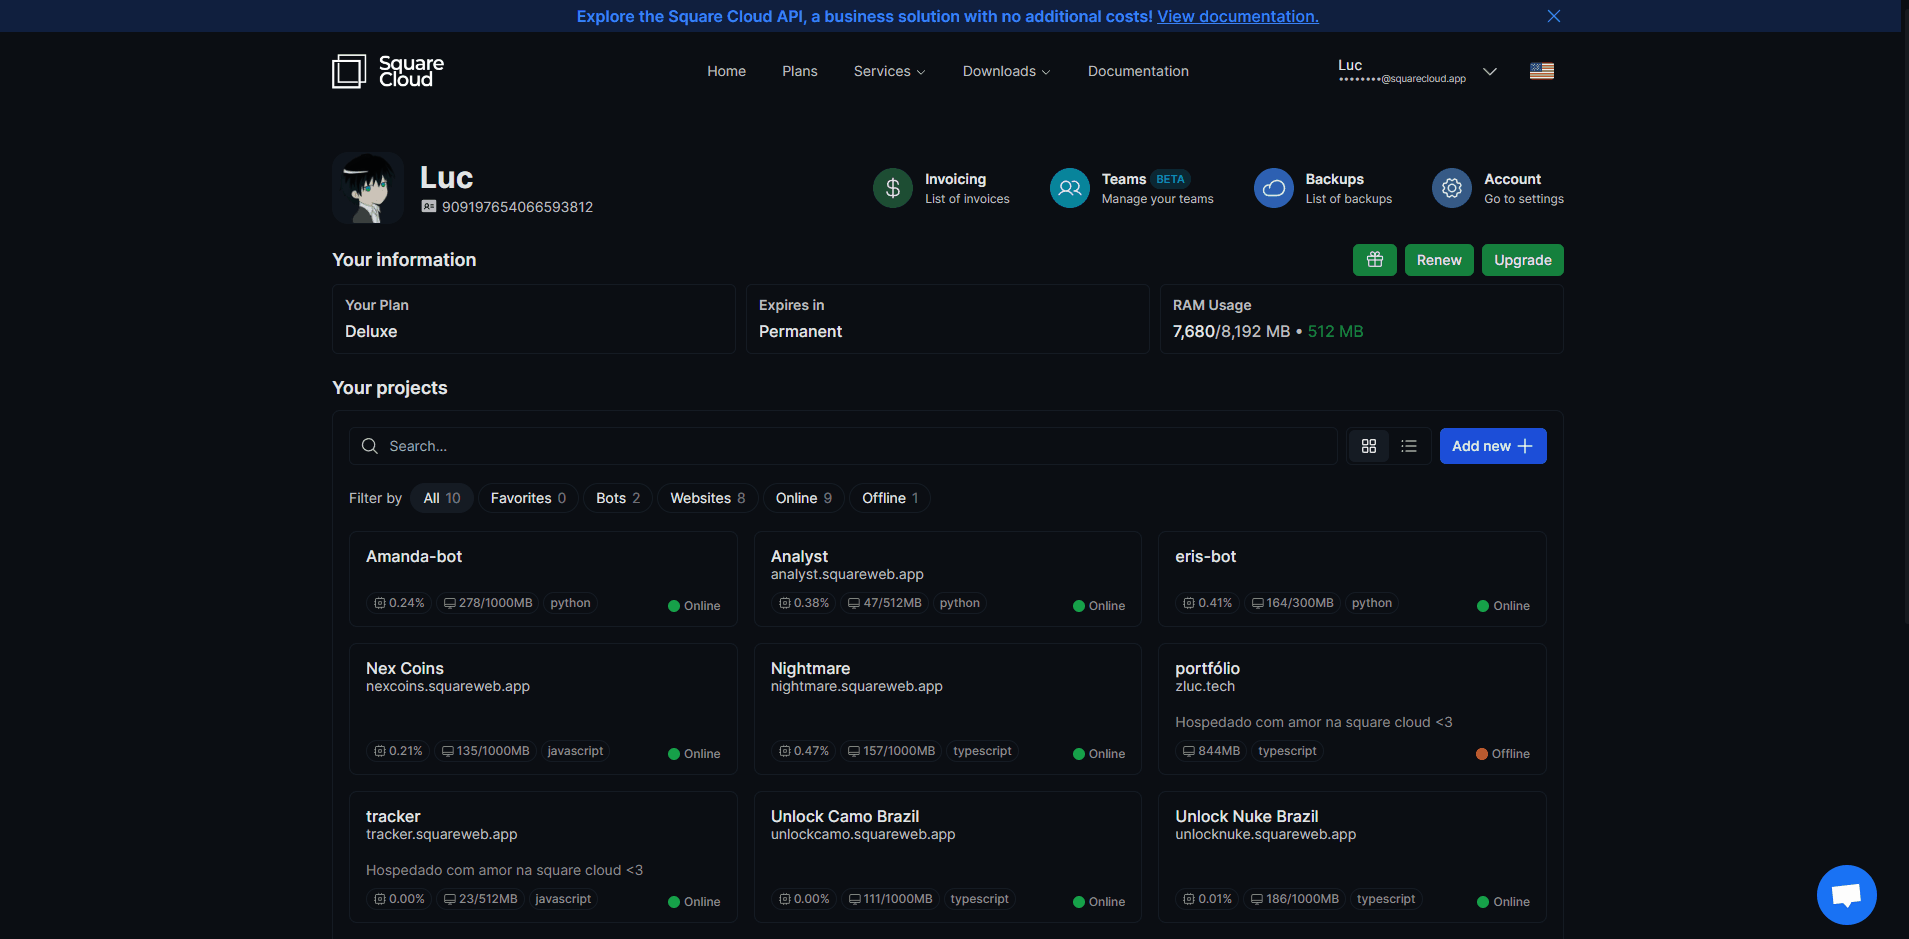Open the portfólio project
Image resolution: width=1909 pixels, height=939 pixels.
pos(1352,709)
